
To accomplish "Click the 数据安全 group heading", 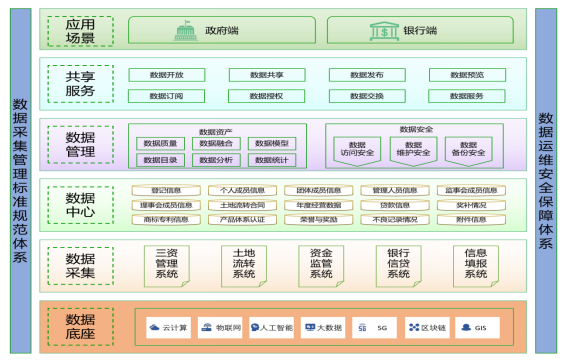I will click(x=416, y=129).
